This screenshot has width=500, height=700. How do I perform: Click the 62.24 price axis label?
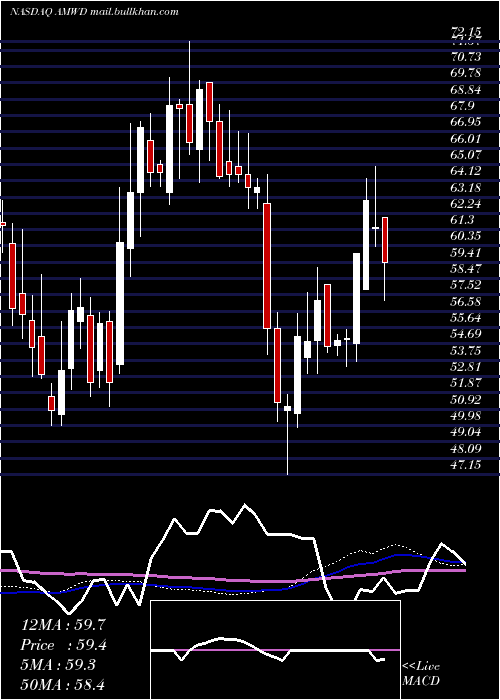466,204
